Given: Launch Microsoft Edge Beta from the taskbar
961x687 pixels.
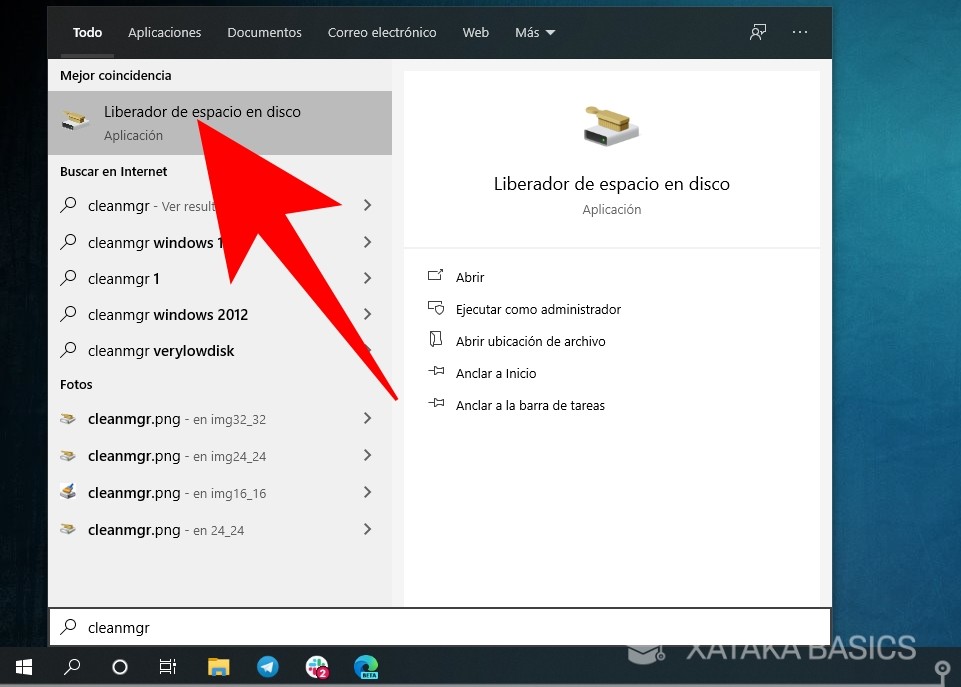Looking at the screenshot, I should click(366, 666).
